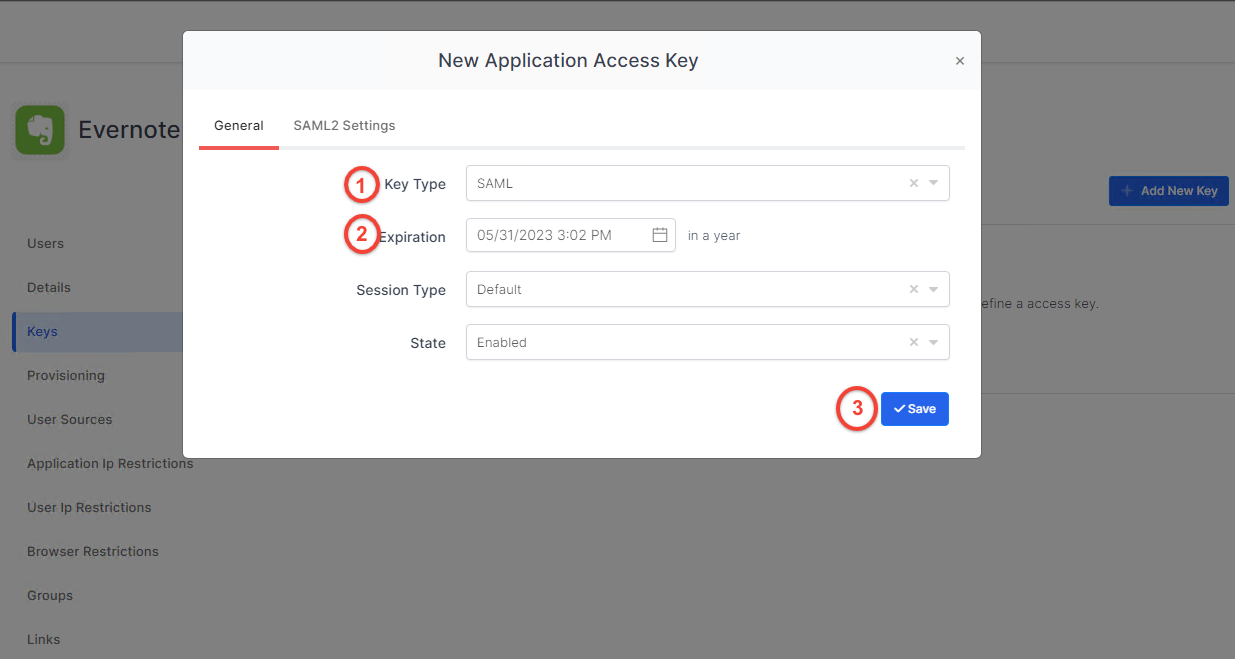Save the new access key
Image resolution: width=1235 pixels, height=659 pixels.
click(x=914, y=409)
